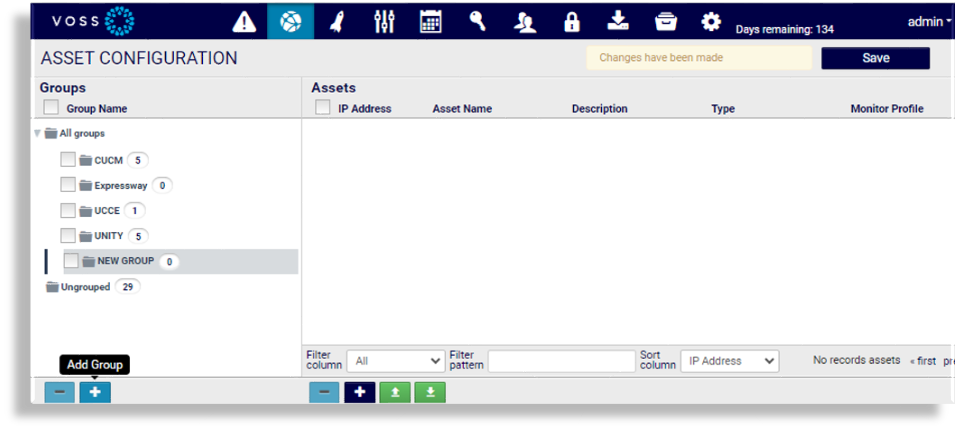
Task: Open the gear settings icon
Action: click(x=711, y=22)
